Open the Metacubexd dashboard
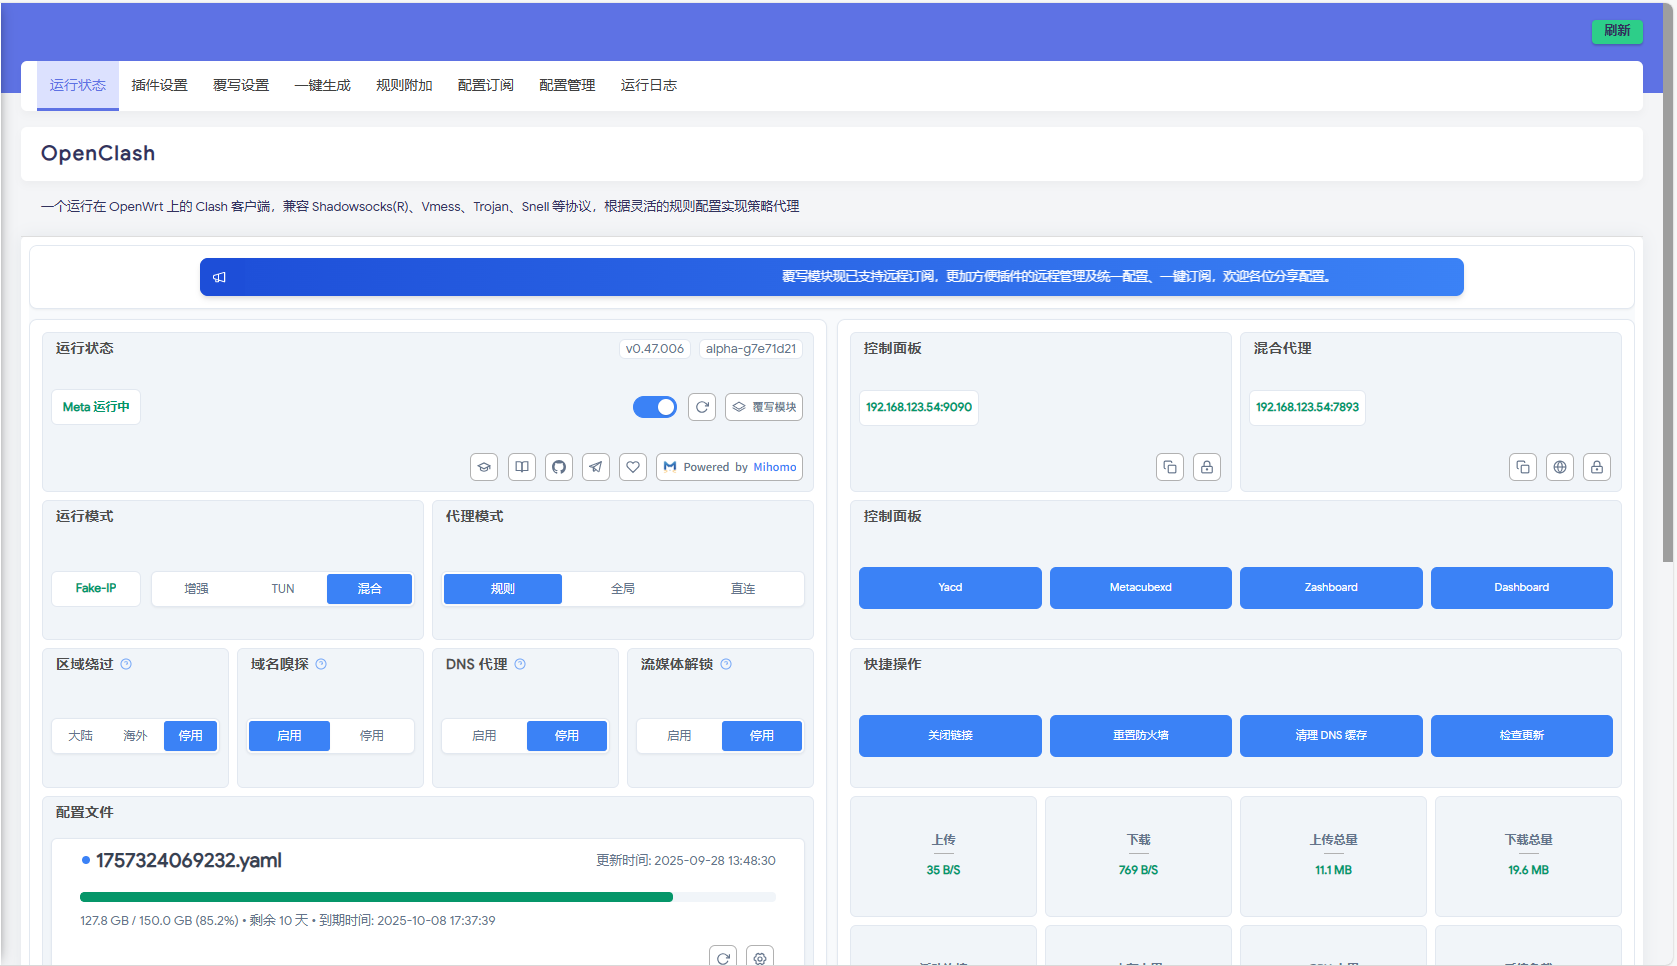Viewport: 1677px width, 966px height. [1141, 588]
